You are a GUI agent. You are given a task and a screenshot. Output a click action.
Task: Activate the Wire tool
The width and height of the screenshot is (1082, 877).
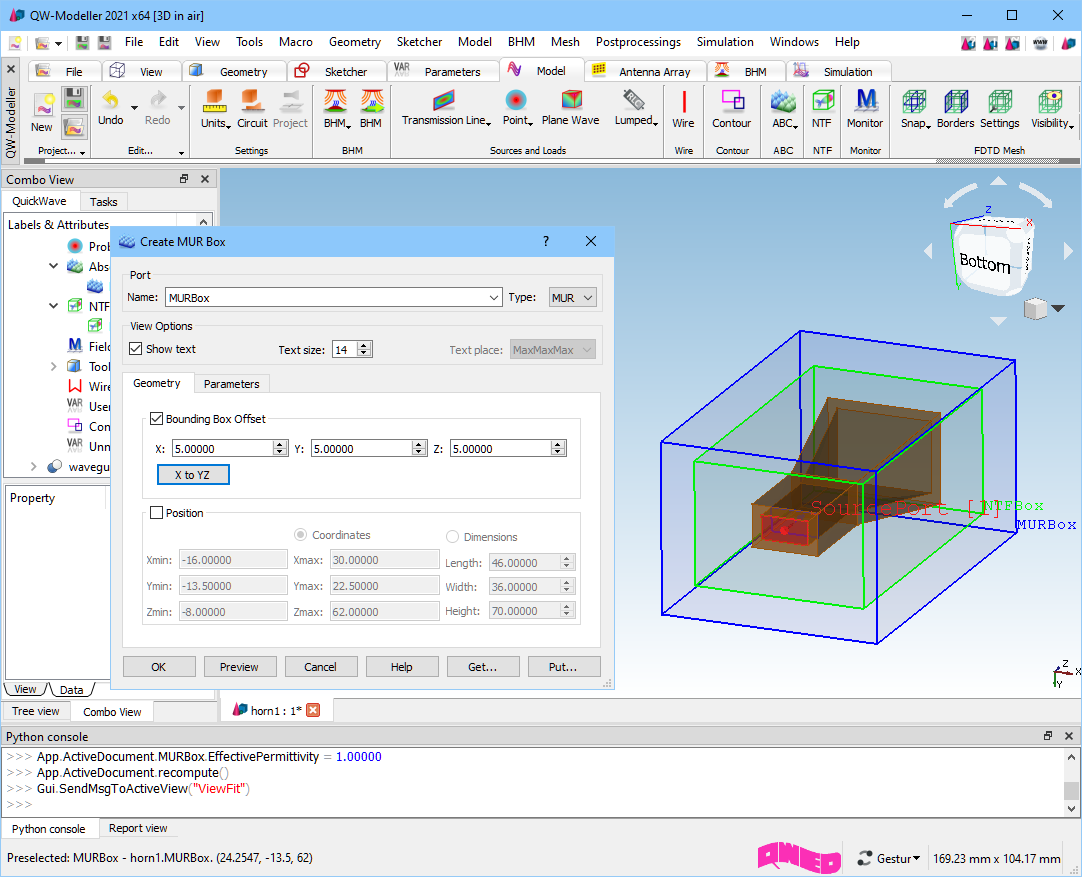(x=684, y=102)
